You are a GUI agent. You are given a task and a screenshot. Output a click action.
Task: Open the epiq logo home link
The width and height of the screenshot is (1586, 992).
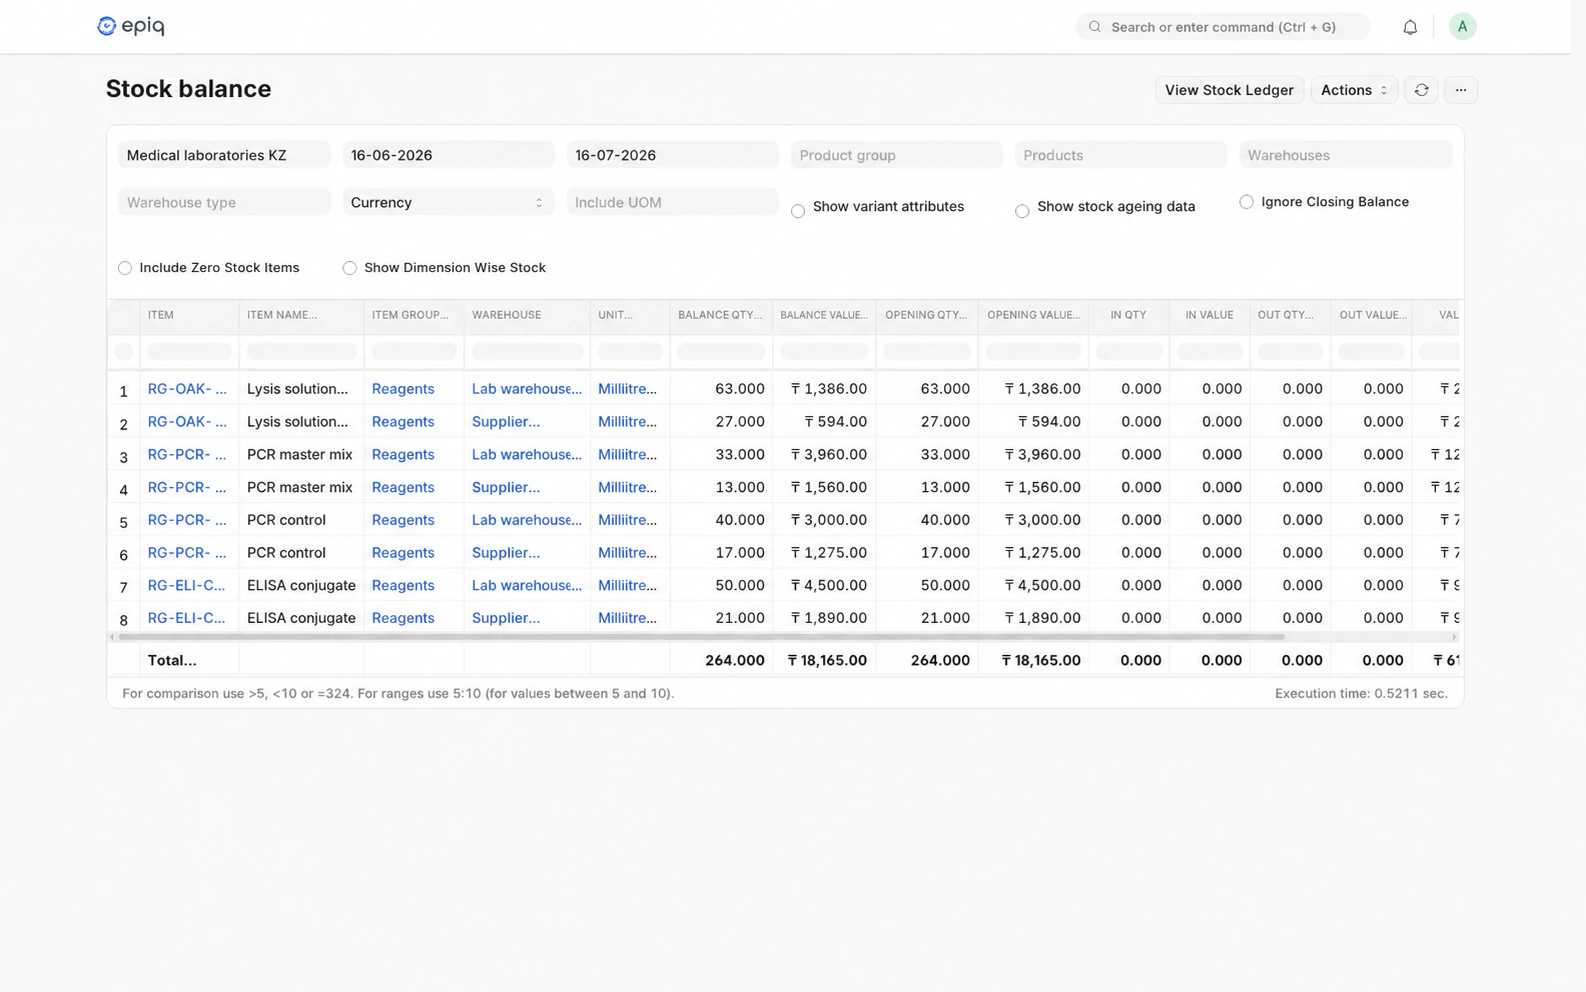(x=130, y=26)
